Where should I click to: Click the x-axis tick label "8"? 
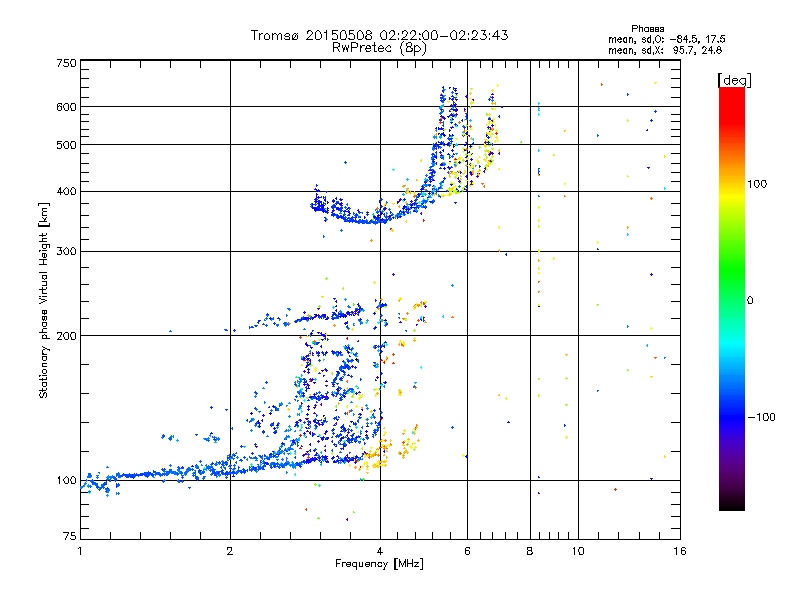530,551
